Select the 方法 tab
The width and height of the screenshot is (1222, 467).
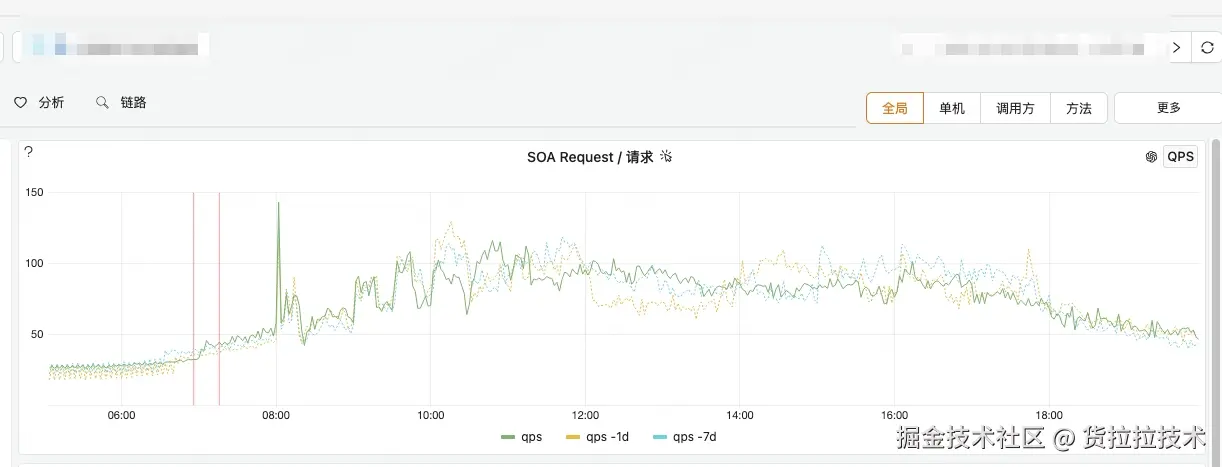point(1079,108)
